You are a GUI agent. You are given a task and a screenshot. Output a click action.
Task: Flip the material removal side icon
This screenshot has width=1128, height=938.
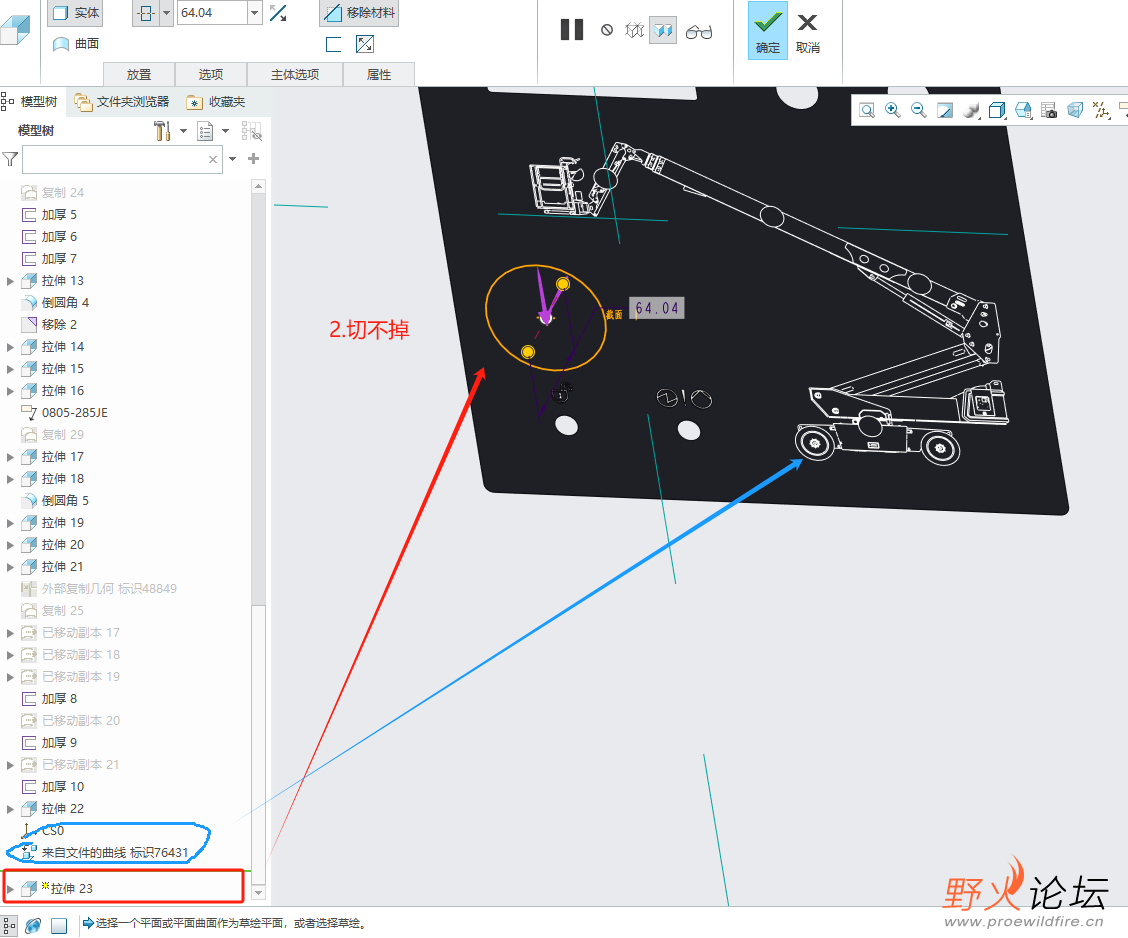click(365, 45)
